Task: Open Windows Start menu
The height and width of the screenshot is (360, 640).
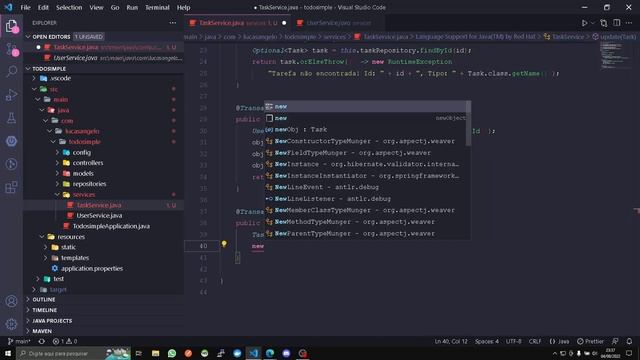Action: pyautogui.click(x=8, y=353)
